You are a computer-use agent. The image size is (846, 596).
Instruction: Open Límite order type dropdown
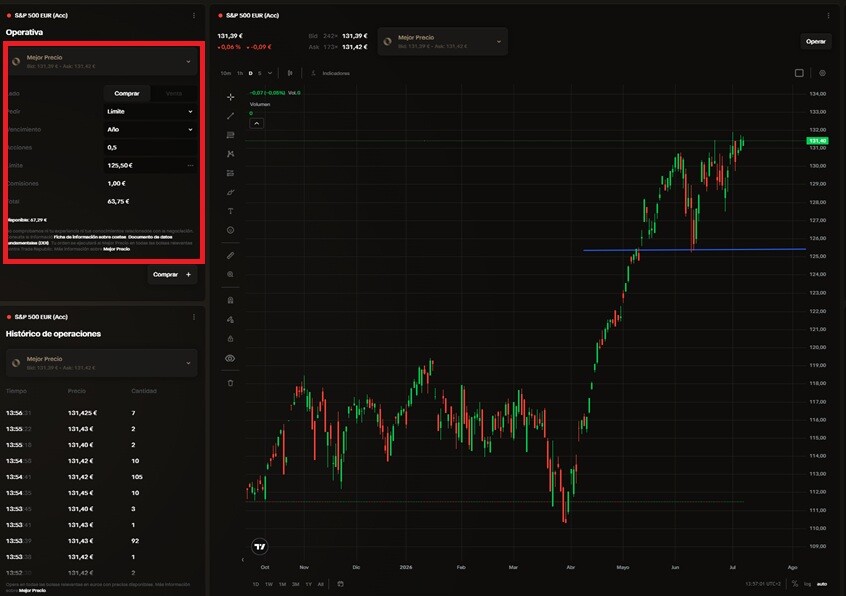150,112
